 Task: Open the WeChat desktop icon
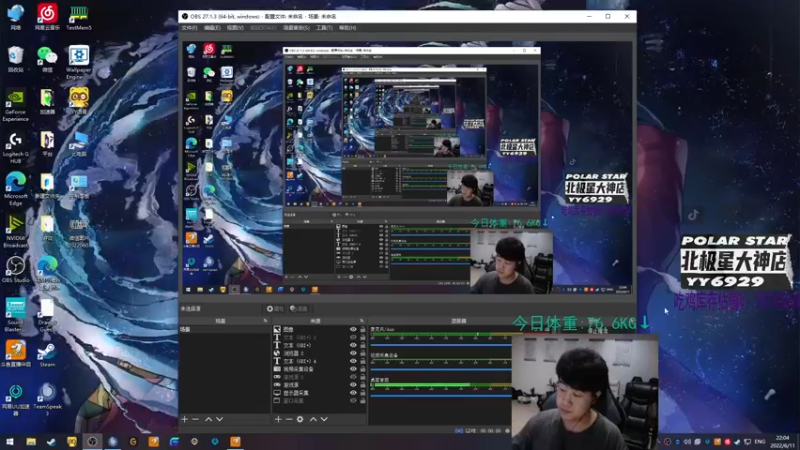47,59
